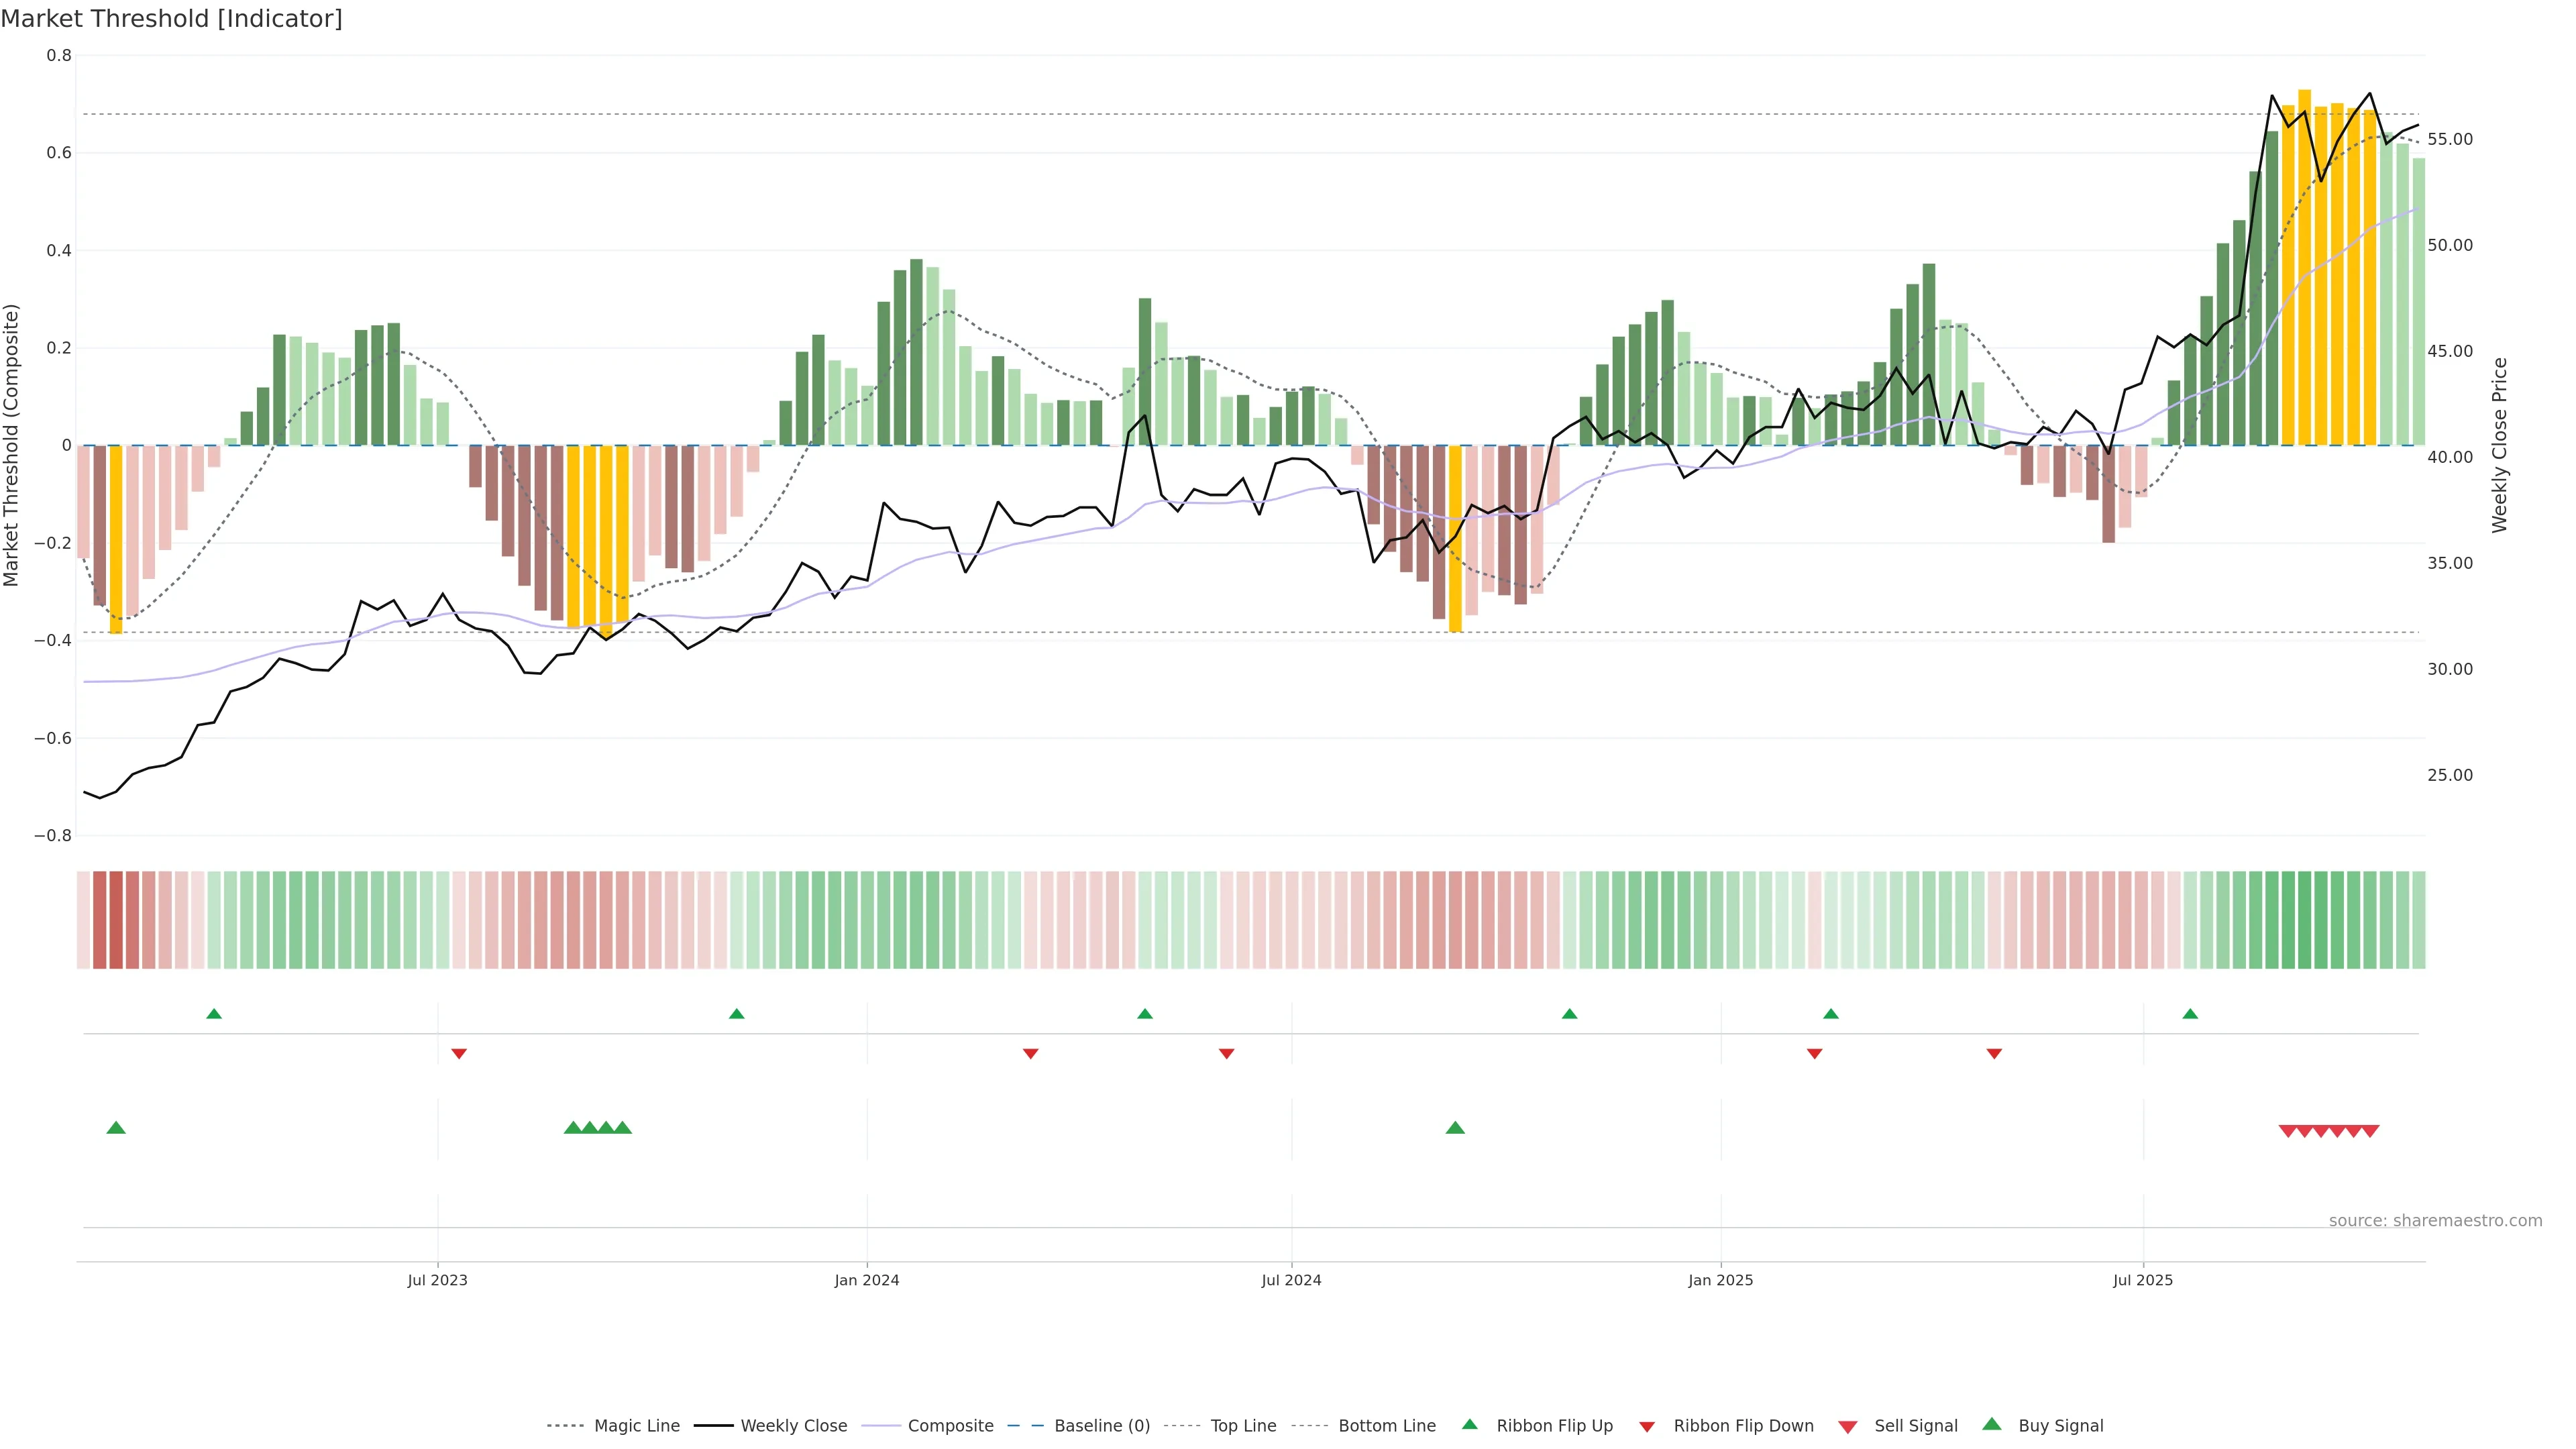Click the Sell Signal legend icon

[x=1847, y=1426]
